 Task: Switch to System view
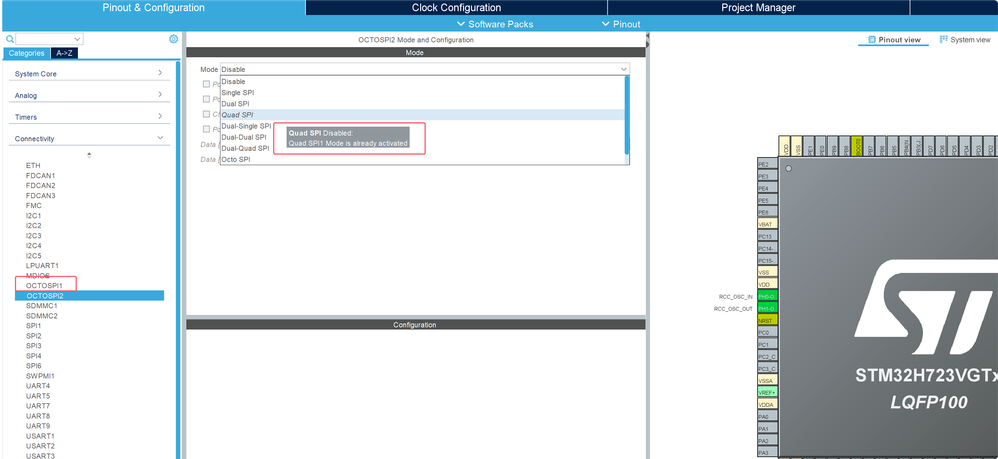965,39
